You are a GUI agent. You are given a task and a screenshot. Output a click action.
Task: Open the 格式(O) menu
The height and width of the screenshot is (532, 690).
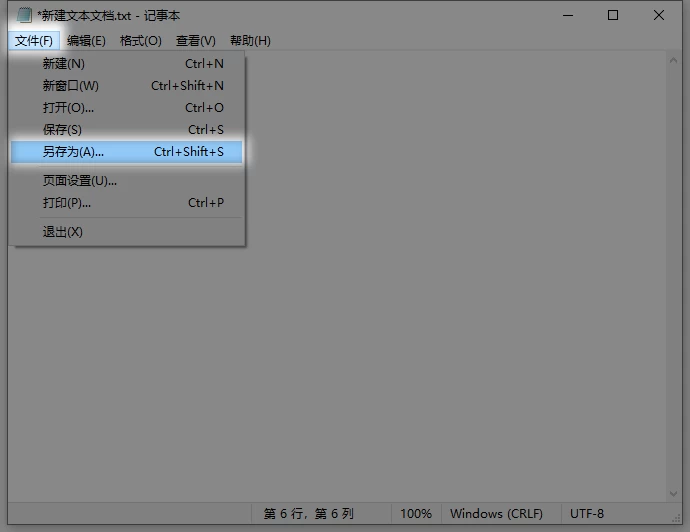click(x=140, y=41)
